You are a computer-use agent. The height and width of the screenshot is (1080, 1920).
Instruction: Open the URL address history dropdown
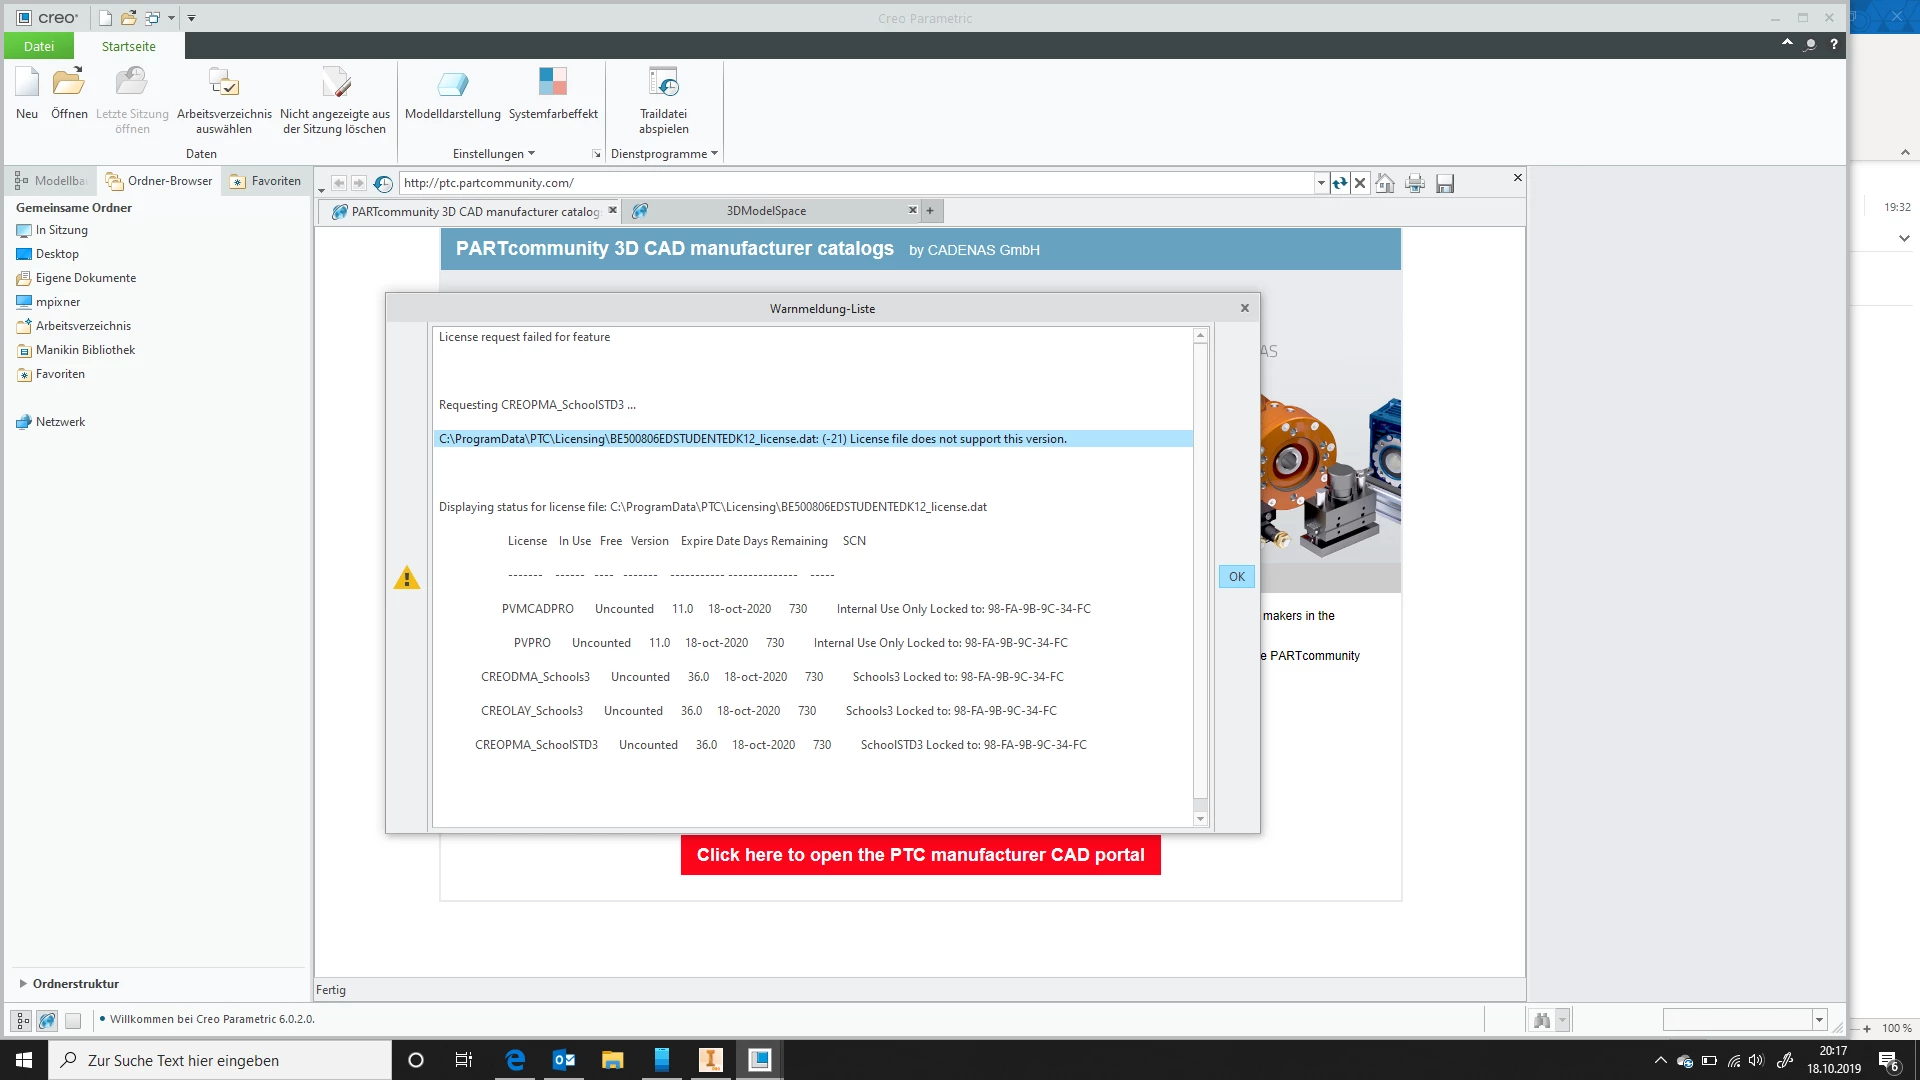pos(1321,183)
